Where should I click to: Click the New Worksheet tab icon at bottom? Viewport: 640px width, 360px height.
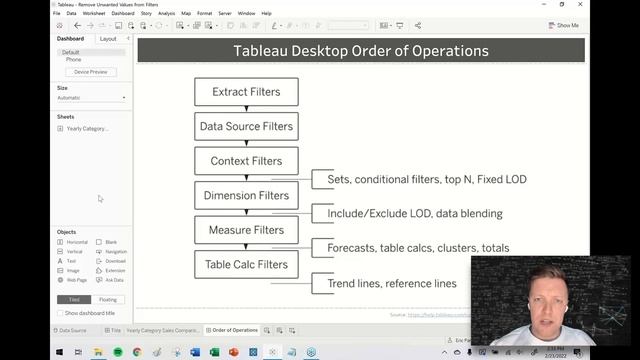click(267, 330)
